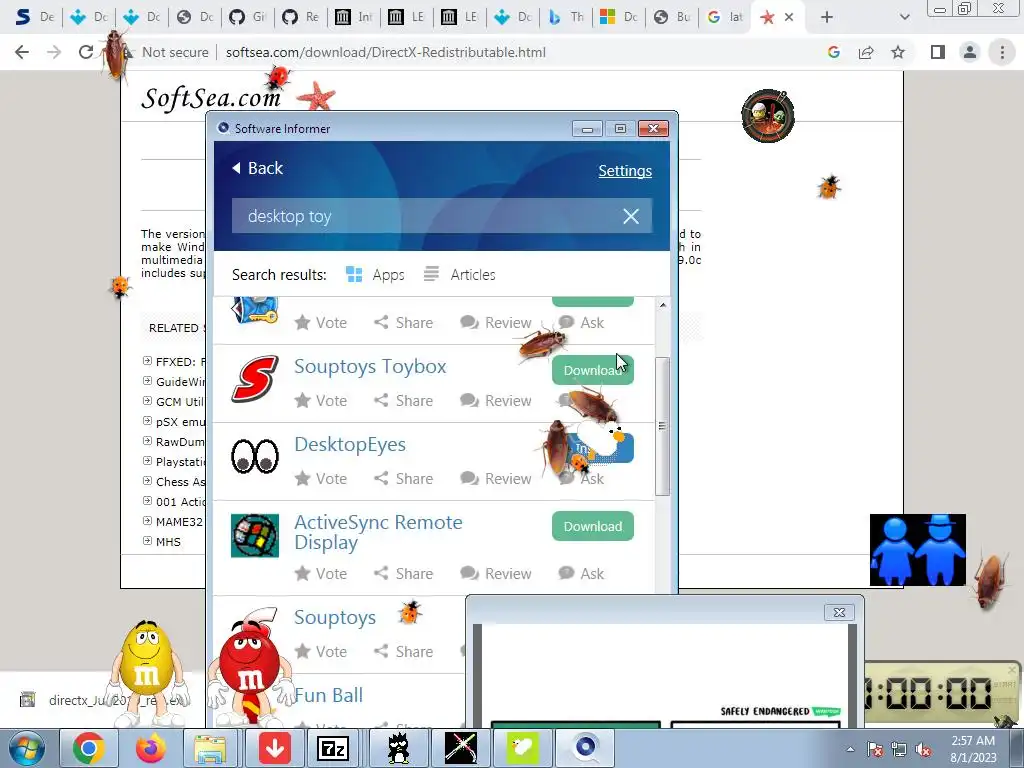Viewport: 1024px width, 768px height.
Task: Click the Google icon in address bar
Action: pyautogui.click(x=833, y=52)
